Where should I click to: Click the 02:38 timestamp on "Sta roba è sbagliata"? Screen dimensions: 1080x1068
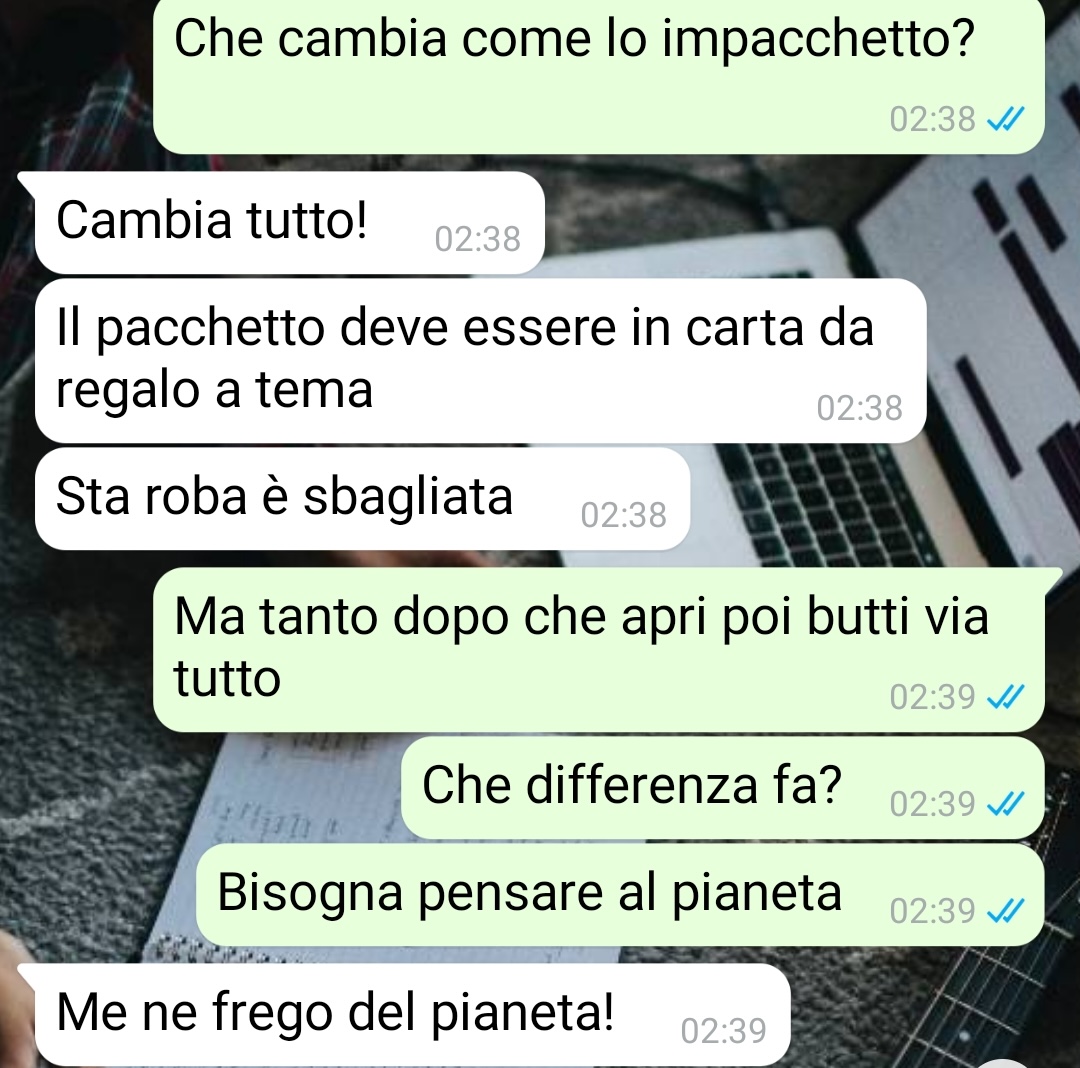(623, 515)
